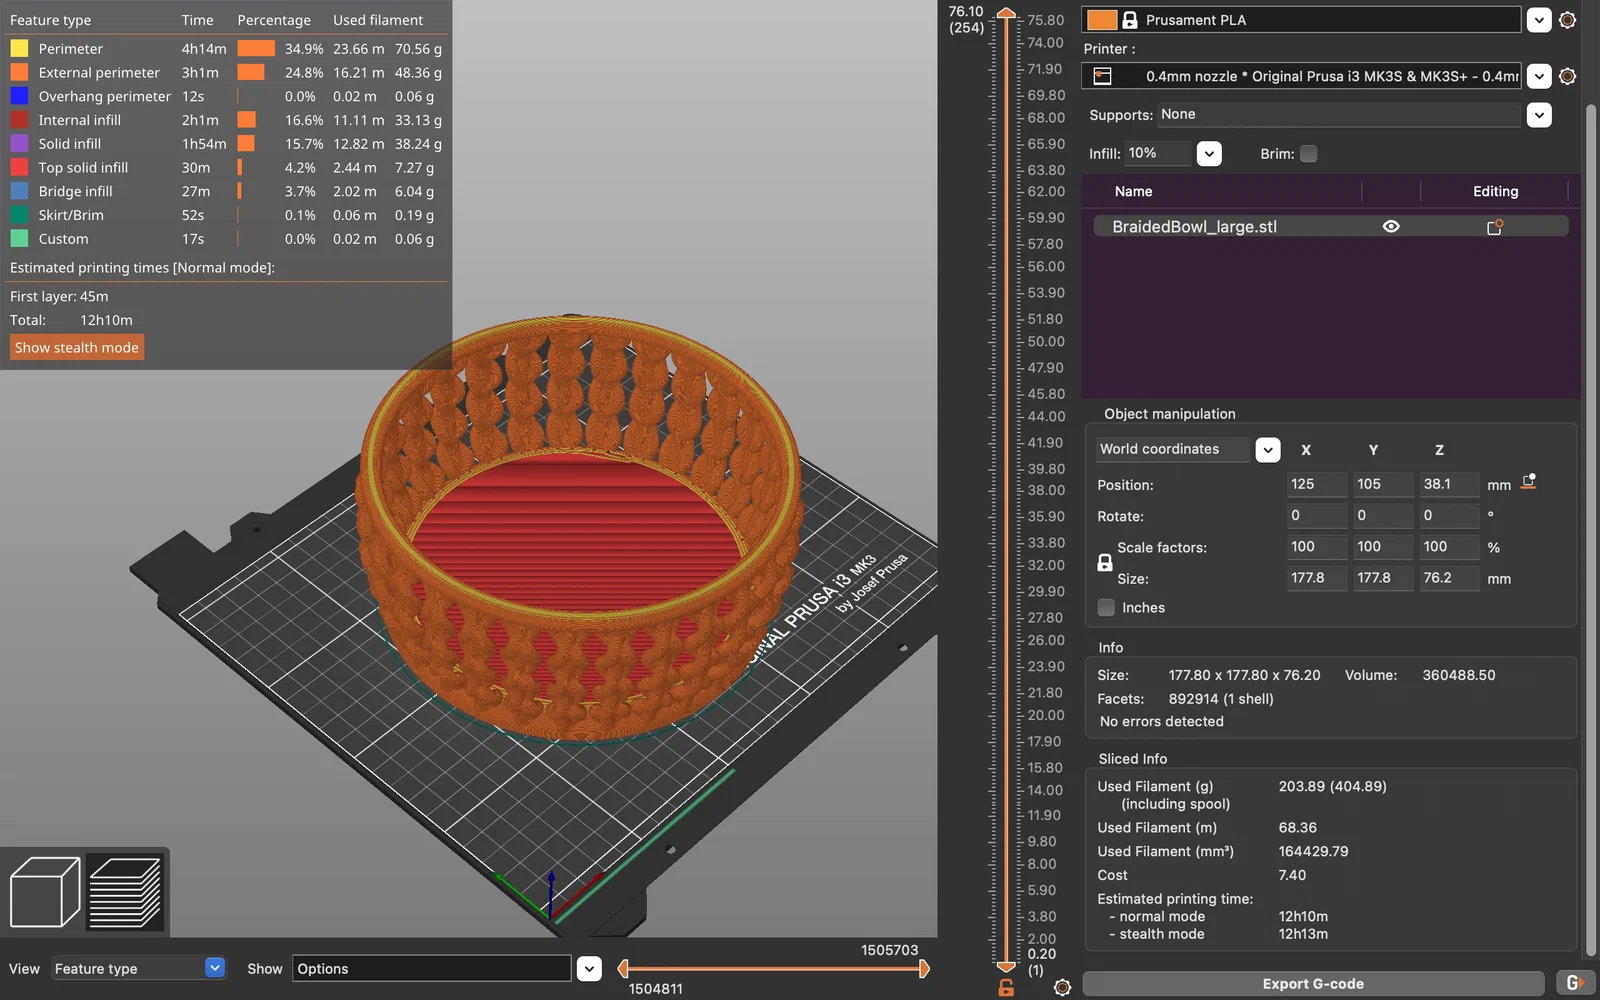Switch to the 3D editor view cube icon
Screen dimensions: 1600x1000
45,892
